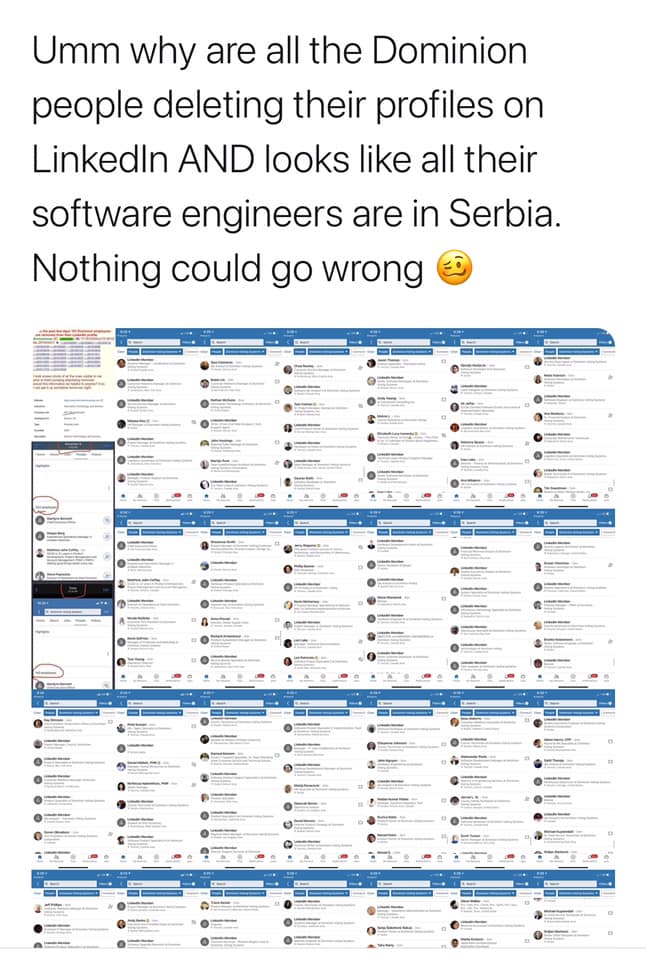Click the yellow highlighted note at collage top-left

pos(73,359)
